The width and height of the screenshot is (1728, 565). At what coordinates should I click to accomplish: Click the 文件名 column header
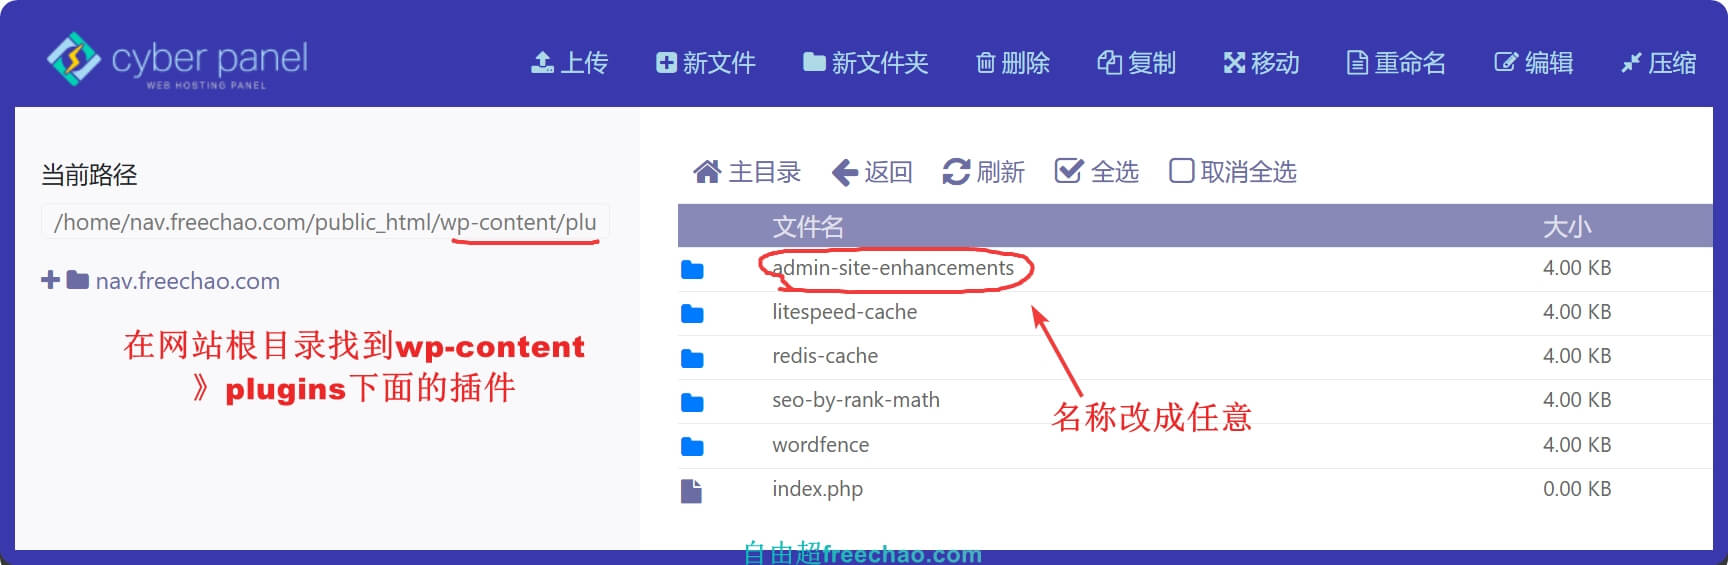point(808,227)
